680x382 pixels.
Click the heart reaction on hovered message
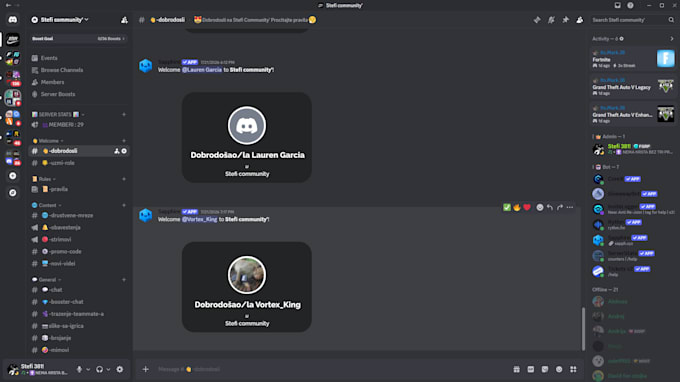[x=527, y=208]
